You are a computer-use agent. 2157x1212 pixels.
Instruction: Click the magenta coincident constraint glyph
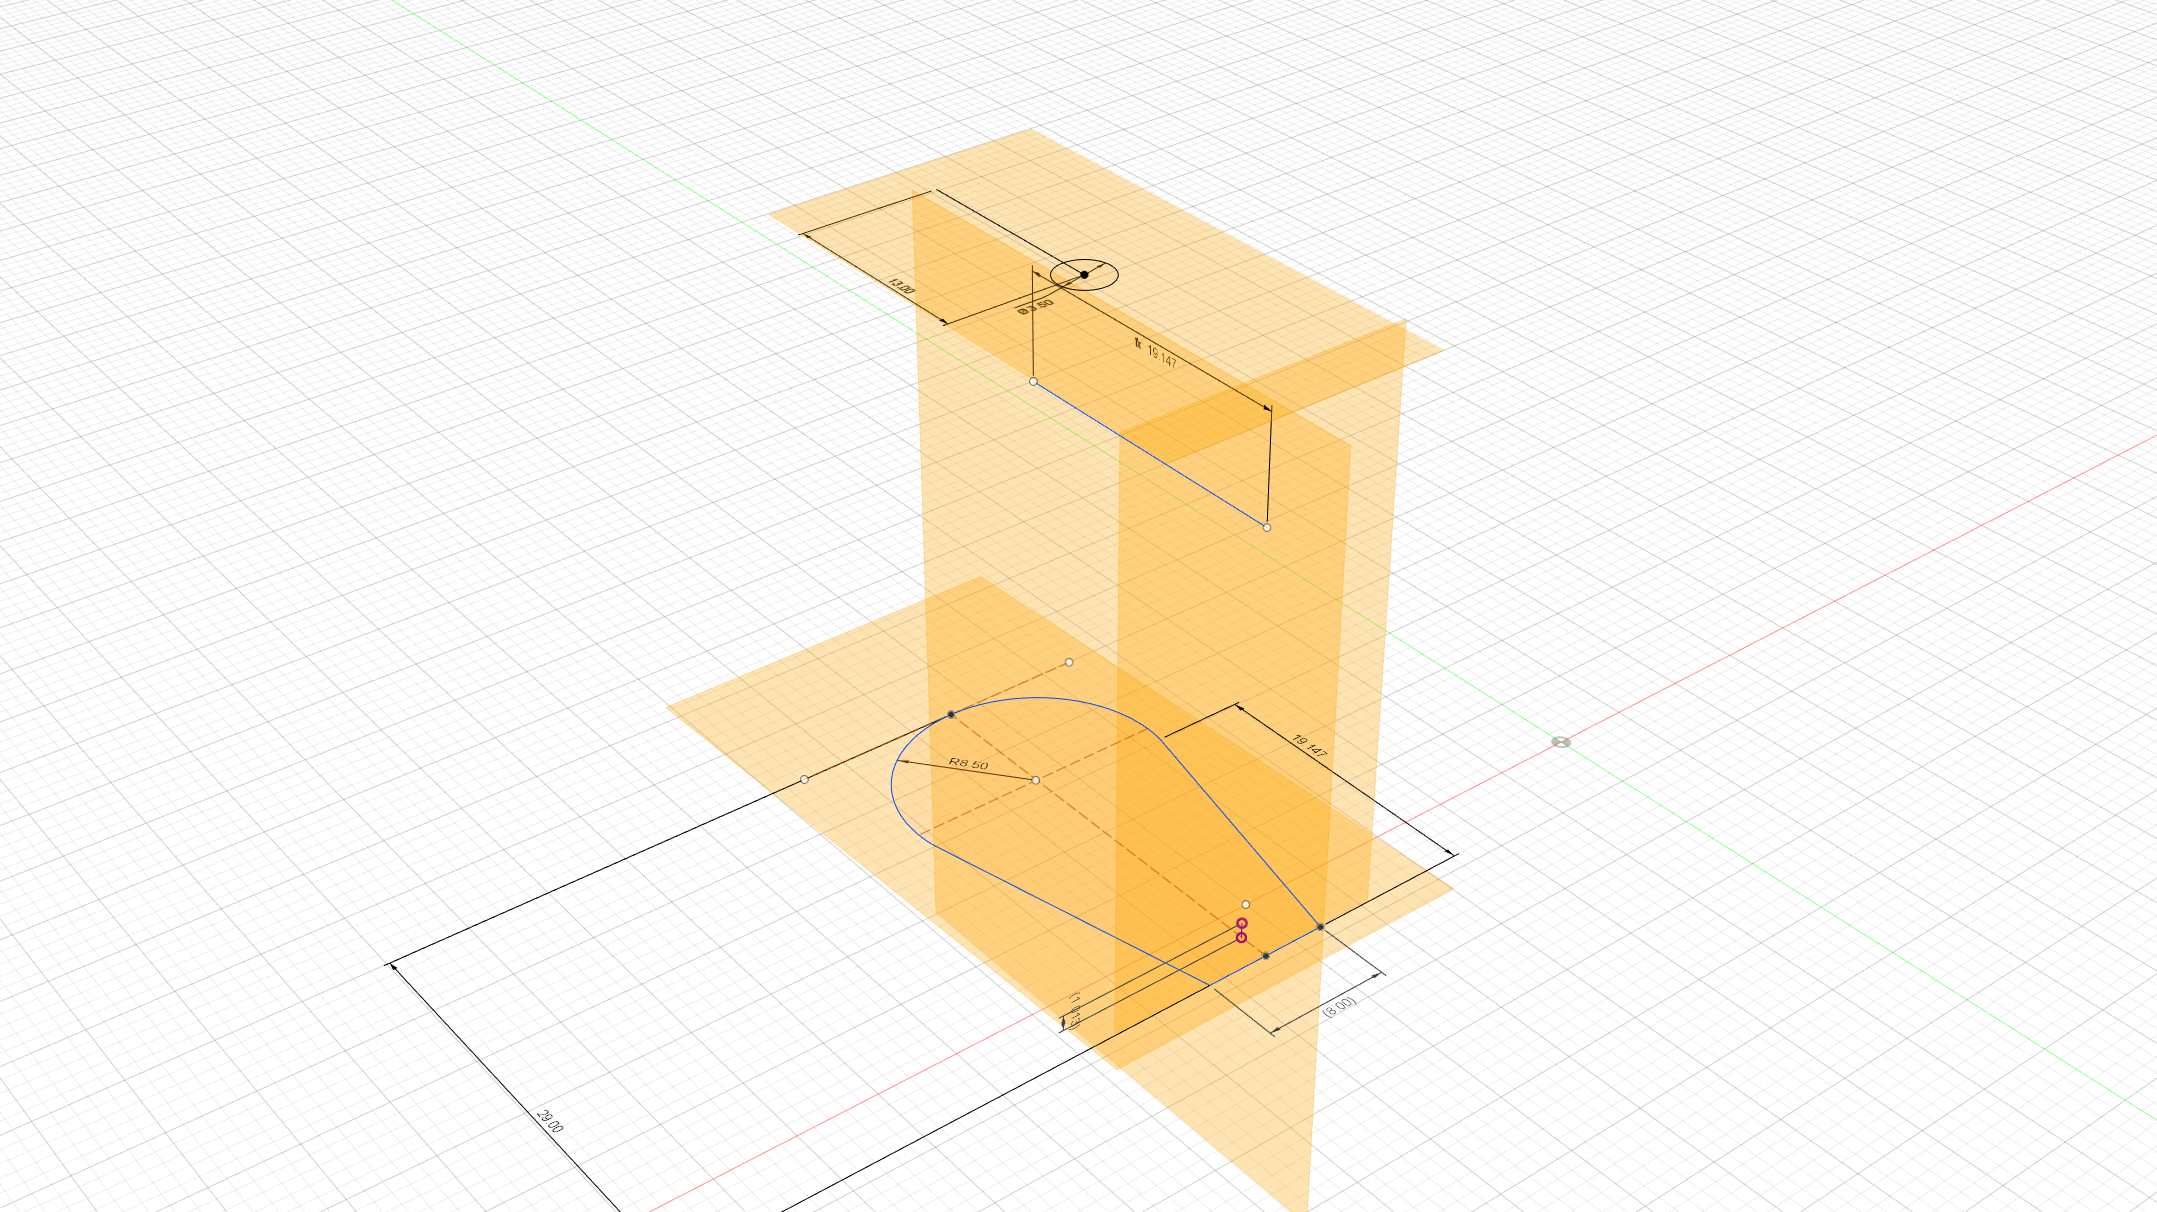point(1241,930)
